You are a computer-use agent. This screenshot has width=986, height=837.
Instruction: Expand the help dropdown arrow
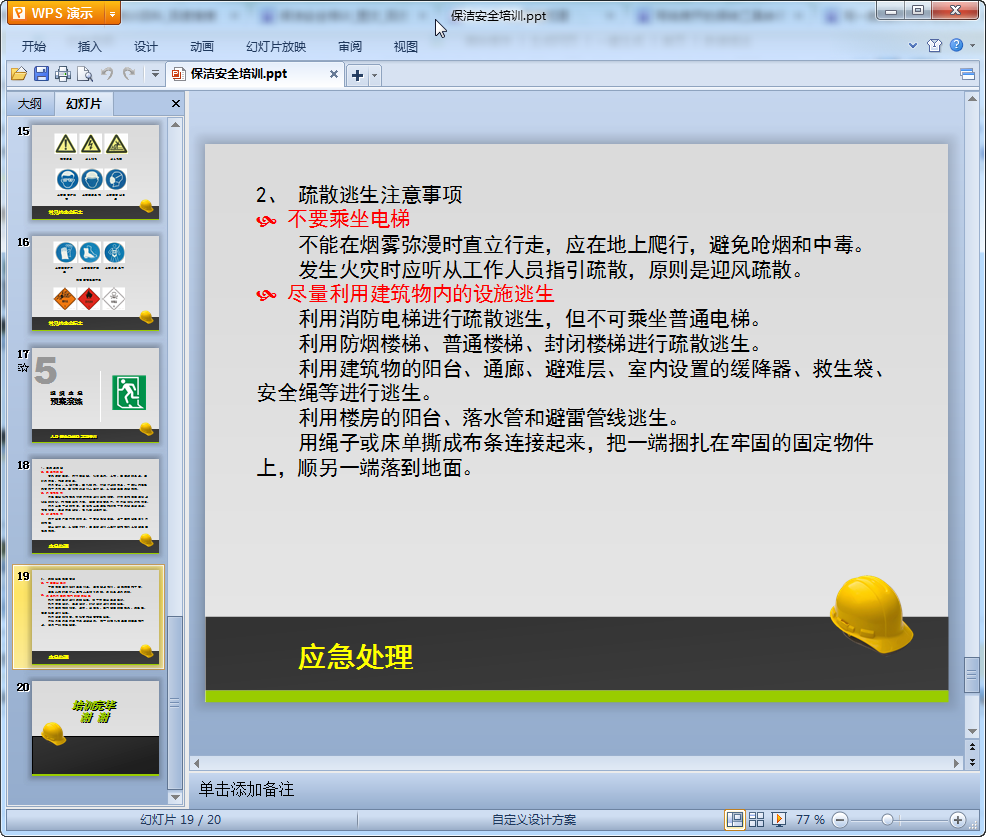pyautogui.click(x=972, y=45)
